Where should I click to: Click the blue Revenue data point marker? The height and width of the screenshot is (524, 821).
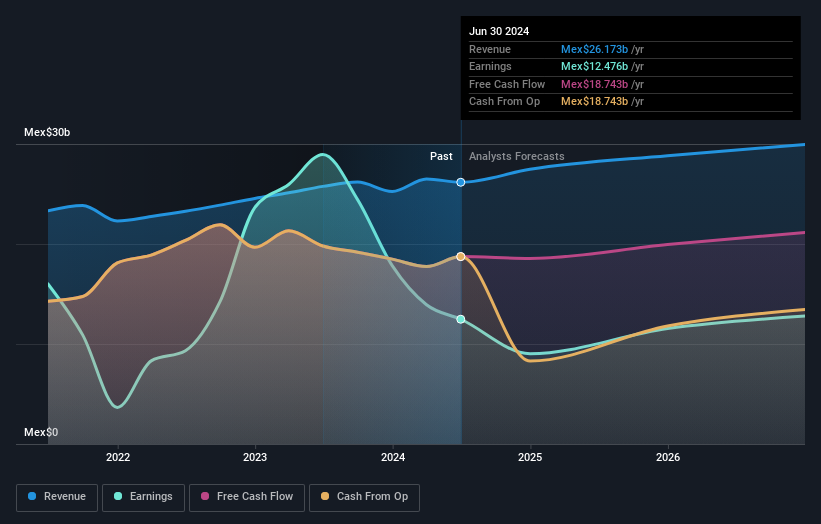tap(461, 182)
